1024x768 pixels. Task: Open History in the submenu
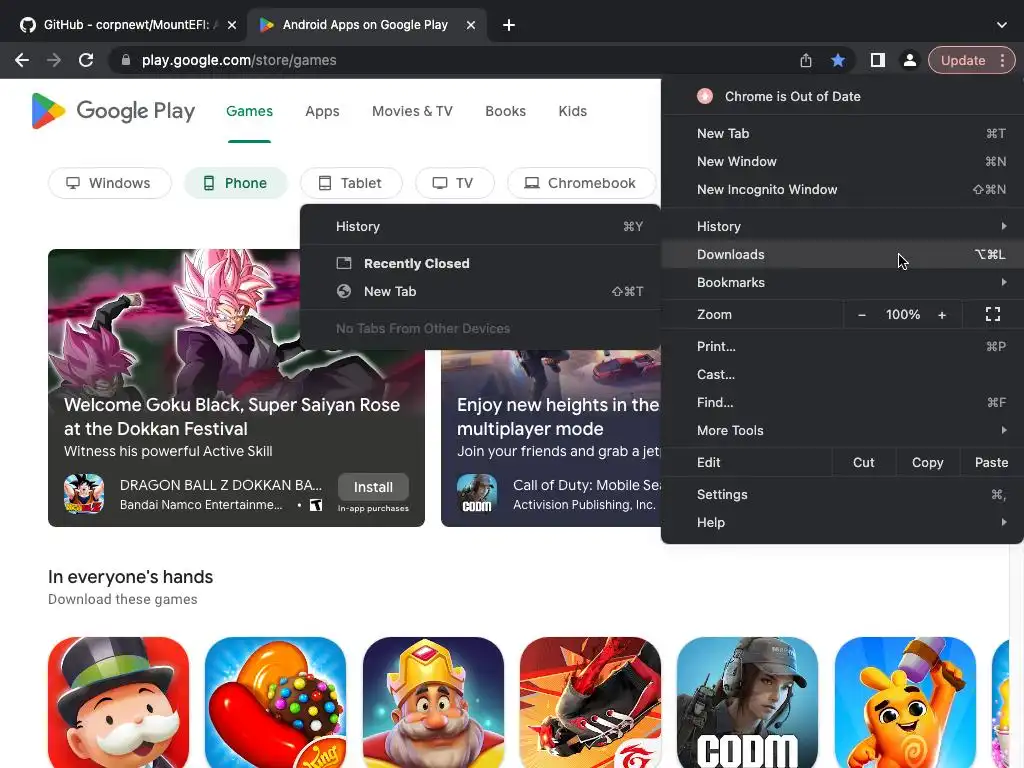480,226
